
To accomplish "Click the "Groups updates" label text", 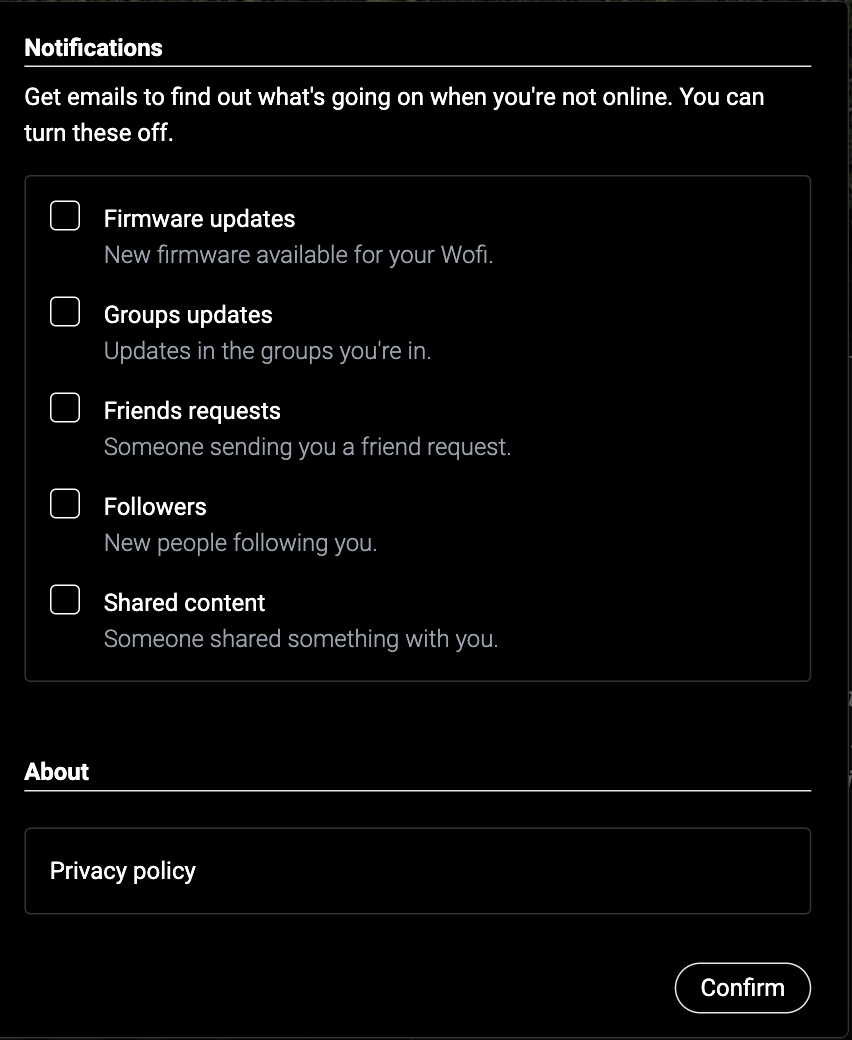I will [188, 315].
